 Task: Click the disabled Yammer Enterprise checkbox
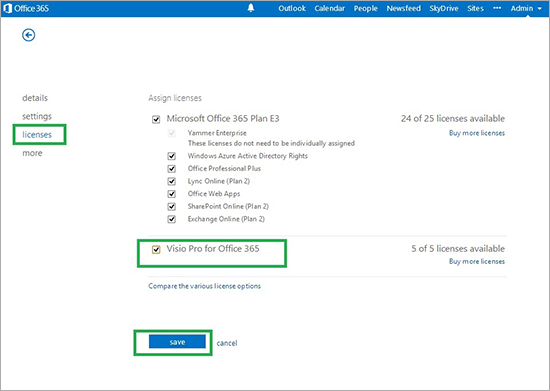172,133
